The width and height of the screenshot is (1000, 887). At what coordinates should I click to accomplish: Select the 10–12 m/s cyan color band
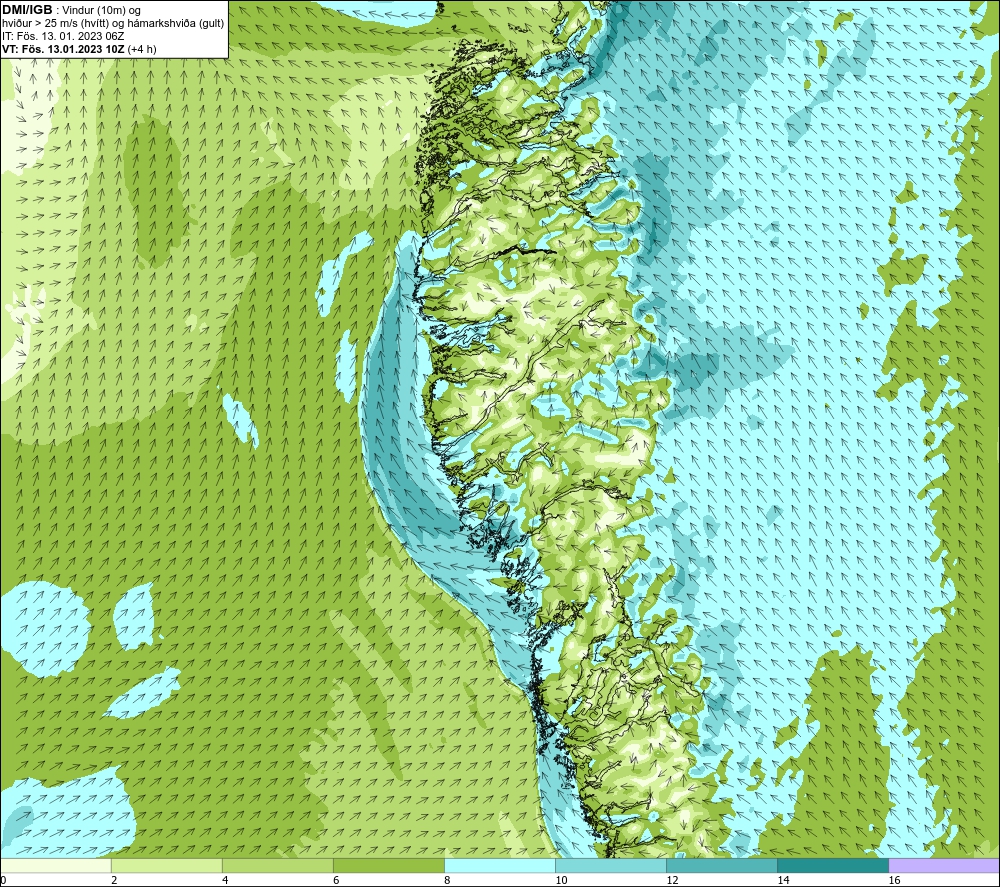[611, 865]
